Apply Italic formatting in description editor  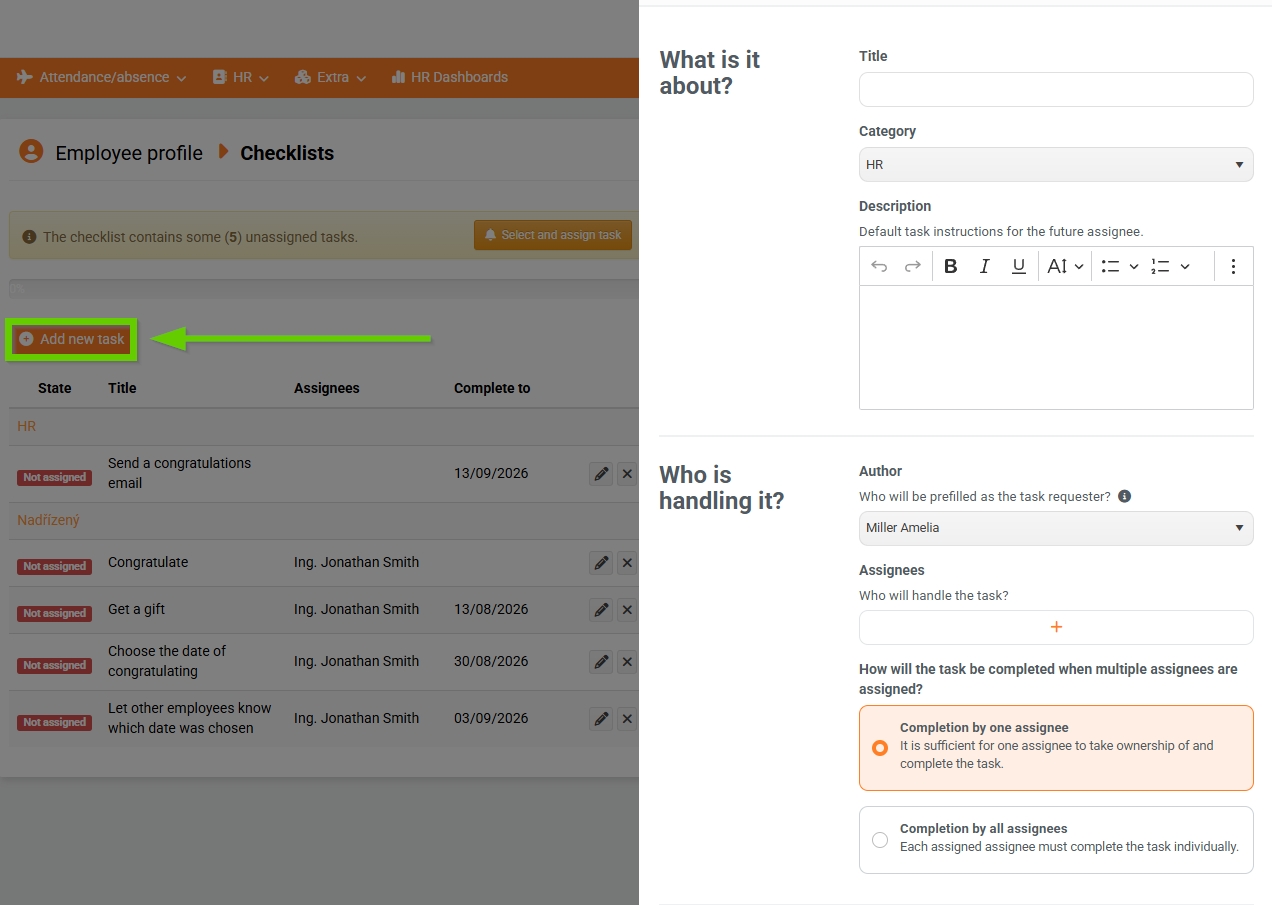(985, 266)
